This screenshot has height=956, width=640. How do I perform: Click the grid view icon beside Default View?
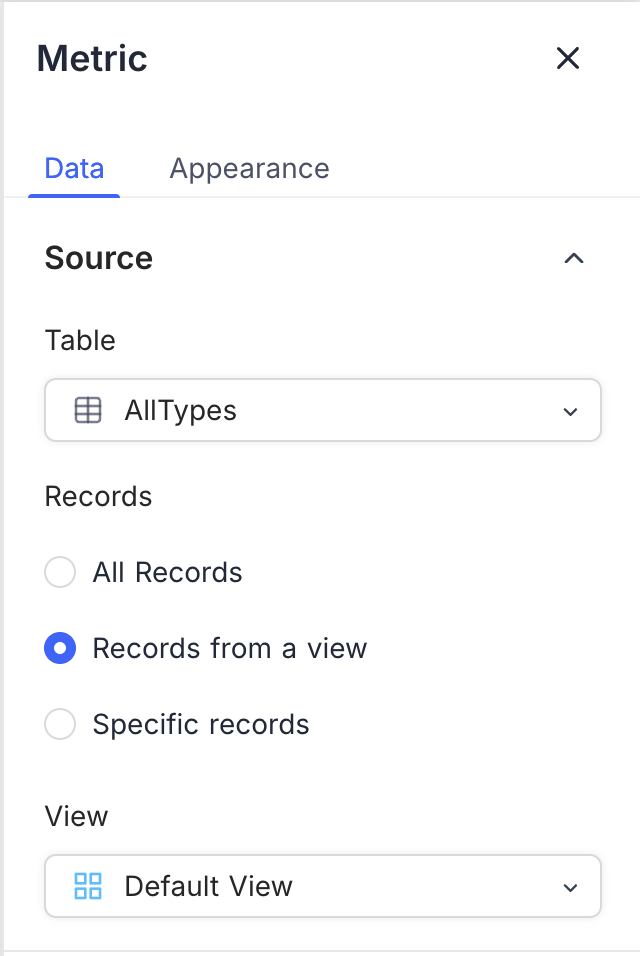(88, 886)
